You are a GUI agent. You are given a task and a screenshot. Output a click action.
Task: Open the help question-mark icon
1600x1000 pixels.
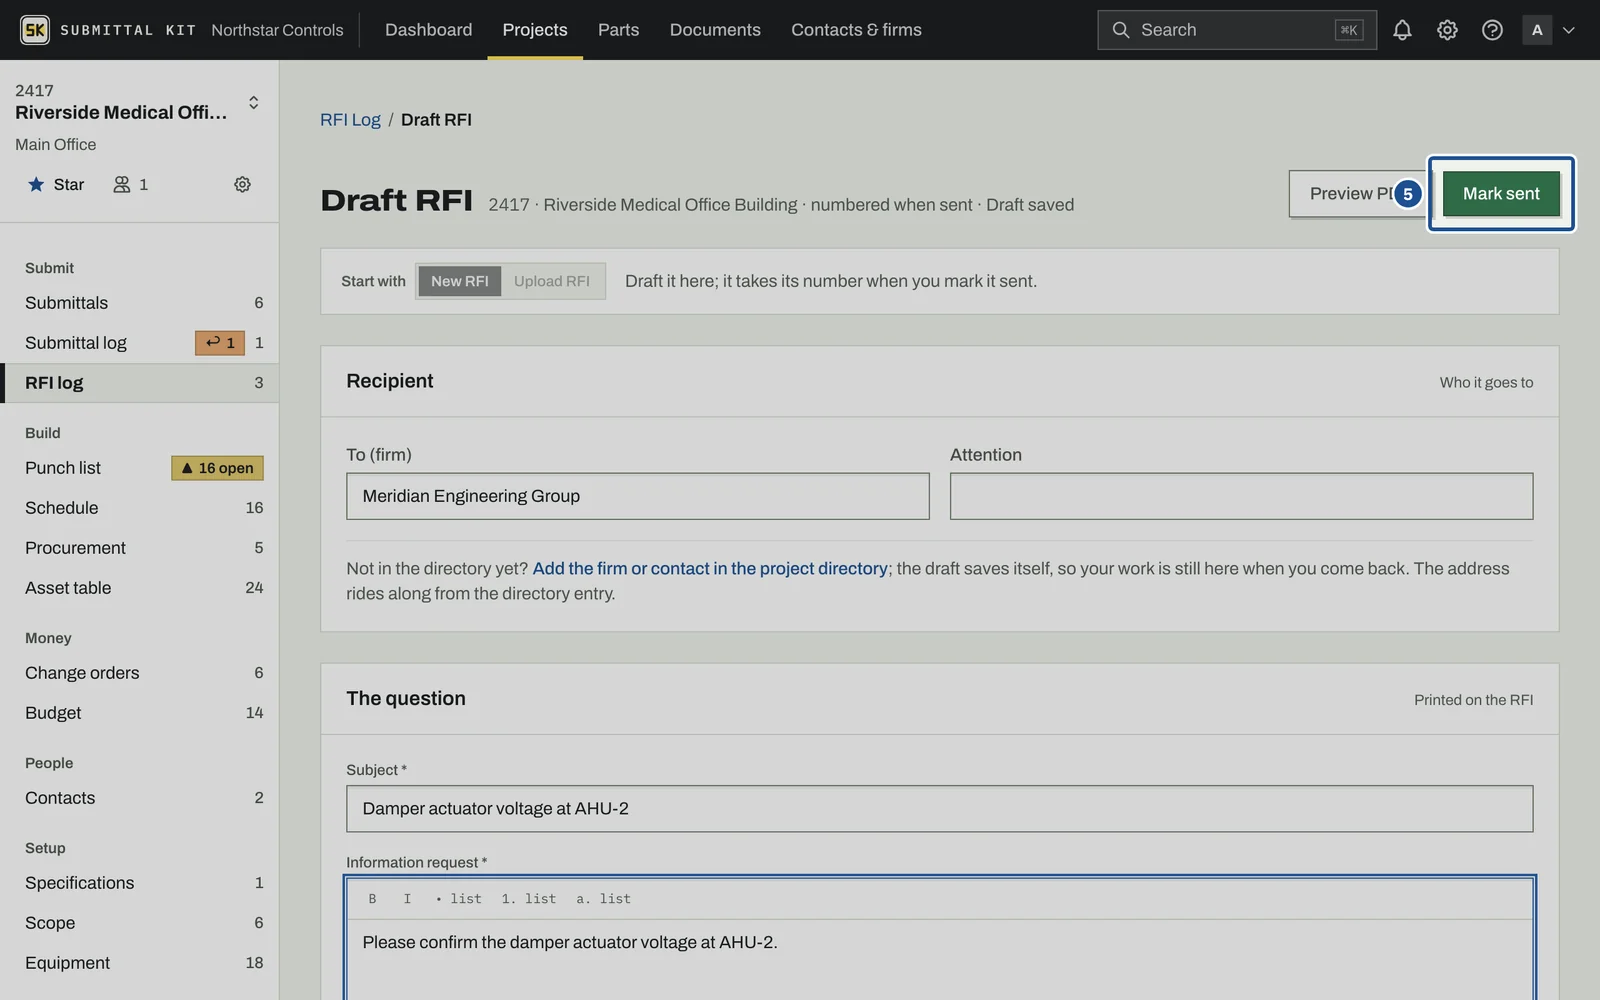pos(1492,30)
